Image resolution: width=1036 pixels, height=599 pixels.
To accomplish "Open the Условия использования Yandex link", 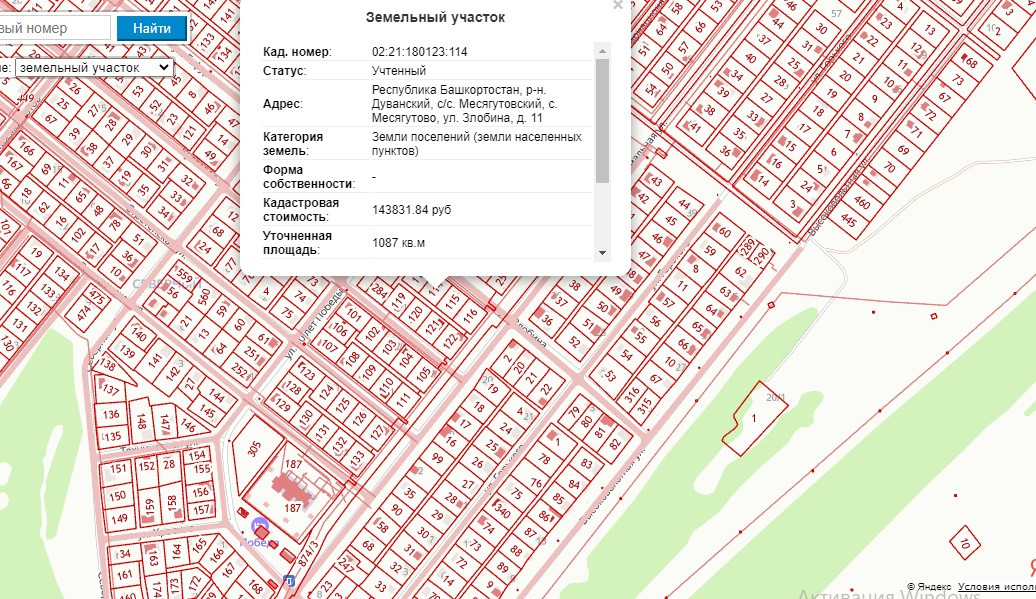I will pos(996,586).
